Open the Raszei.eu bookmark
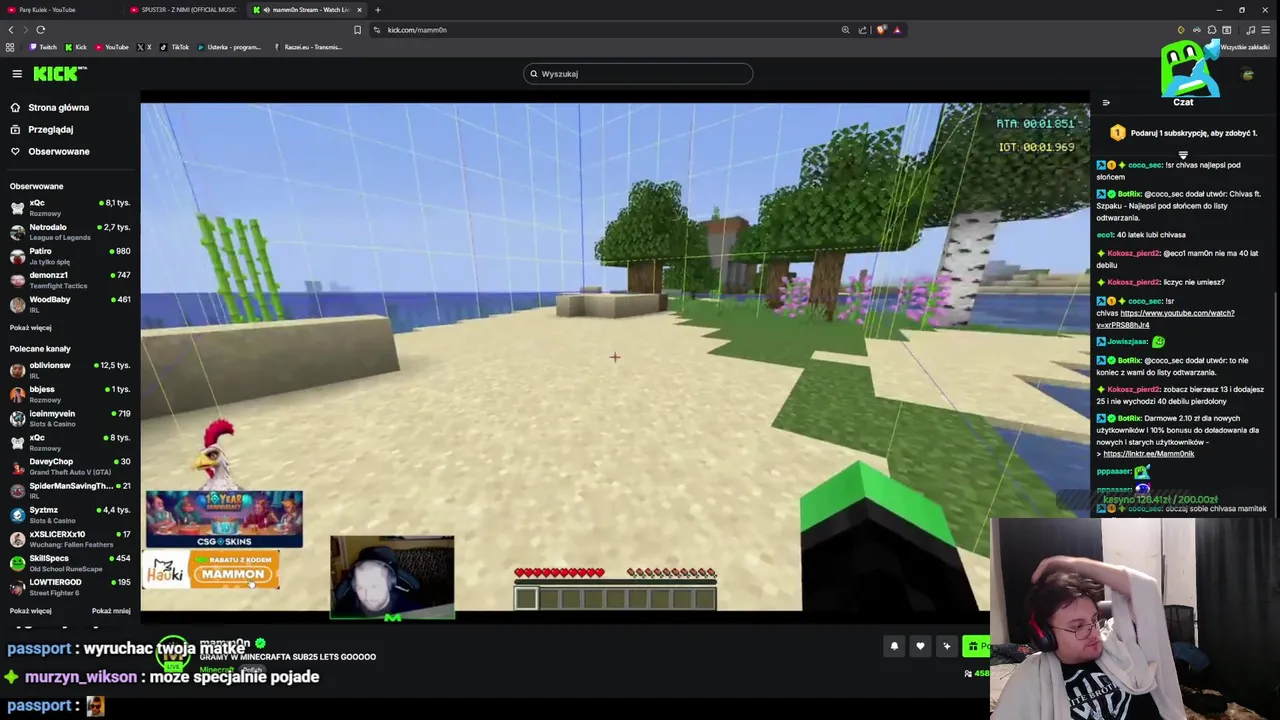1280x720 pixels. (307, 47)
